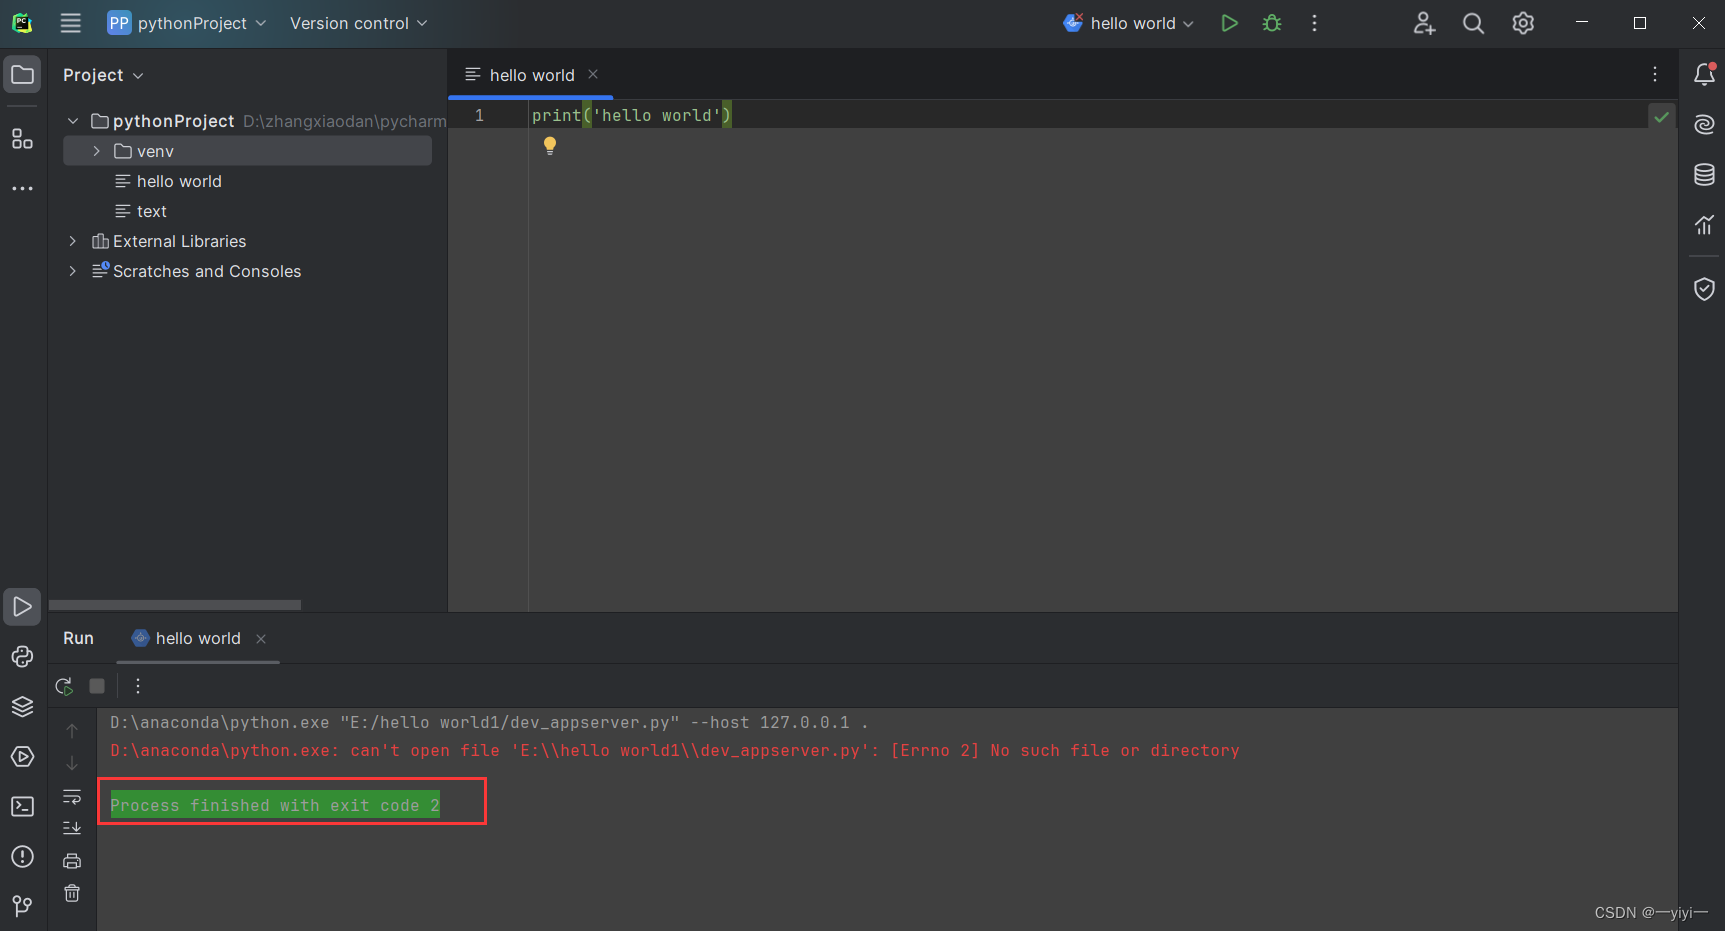
Task: Run hello world with the green play icon
Action: coord(1229,23)
